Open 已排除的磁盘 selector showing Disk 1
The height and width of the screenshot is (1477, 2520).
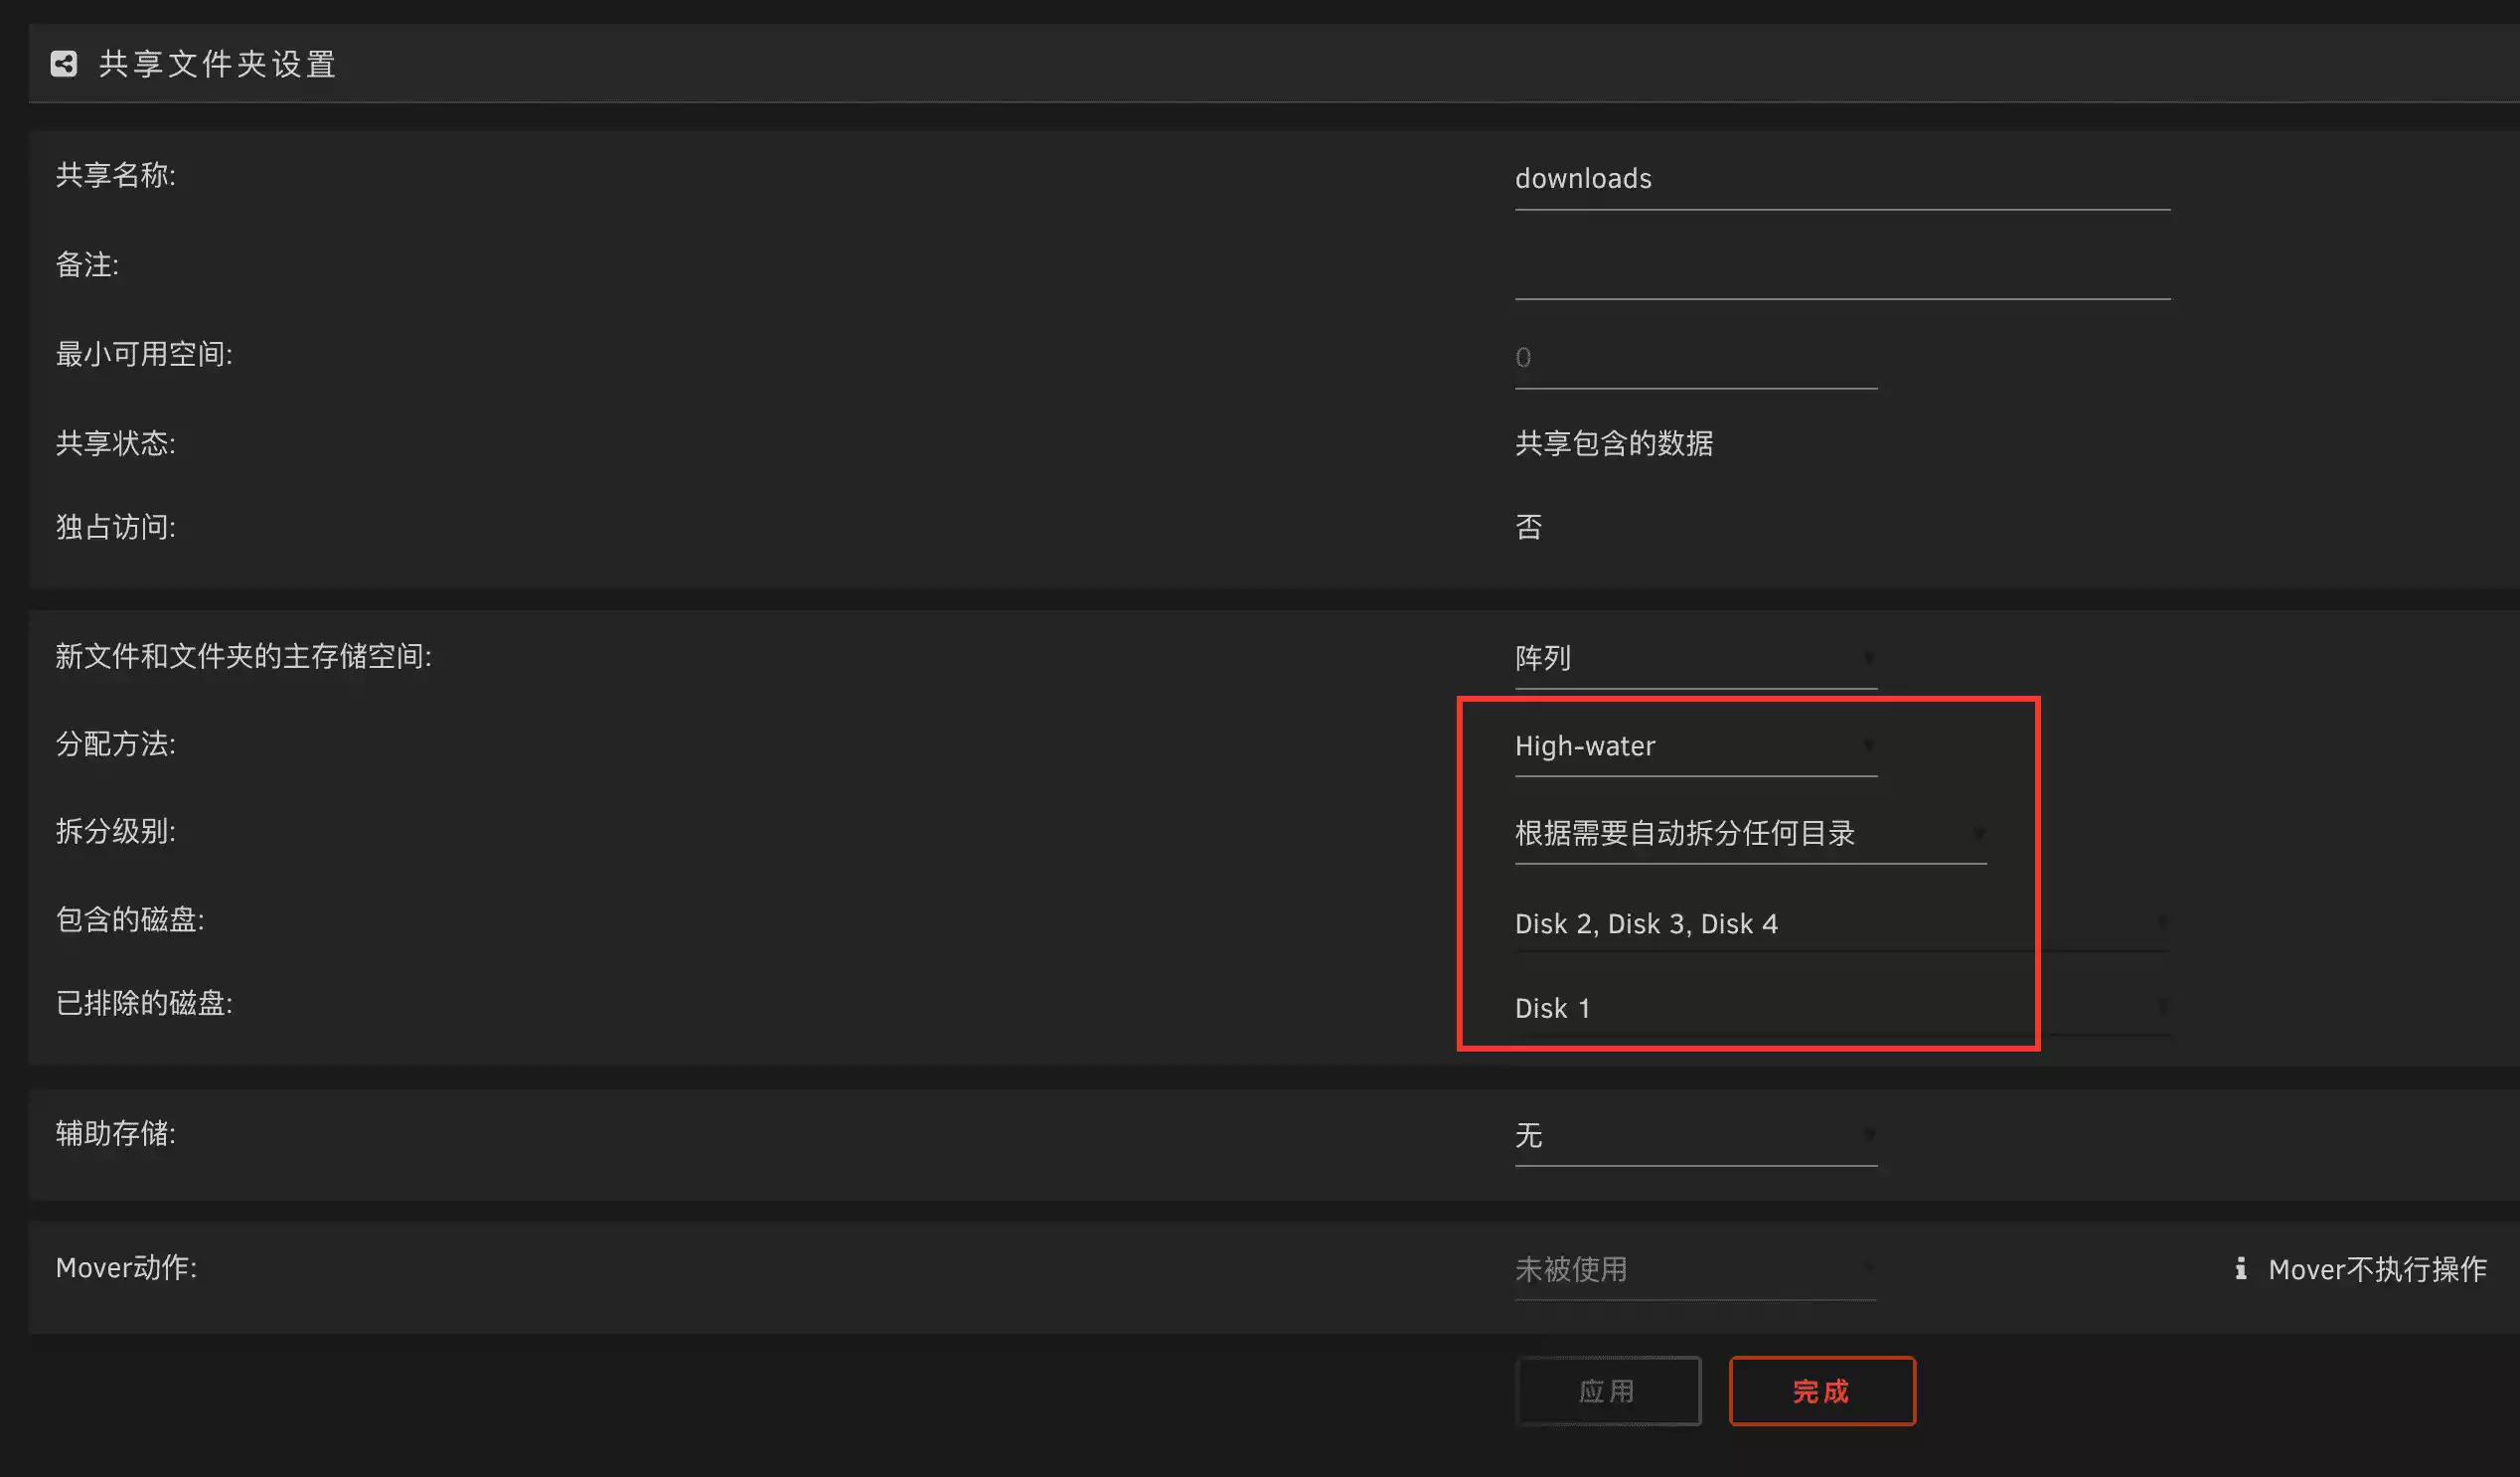[x=1841, y=1008]
